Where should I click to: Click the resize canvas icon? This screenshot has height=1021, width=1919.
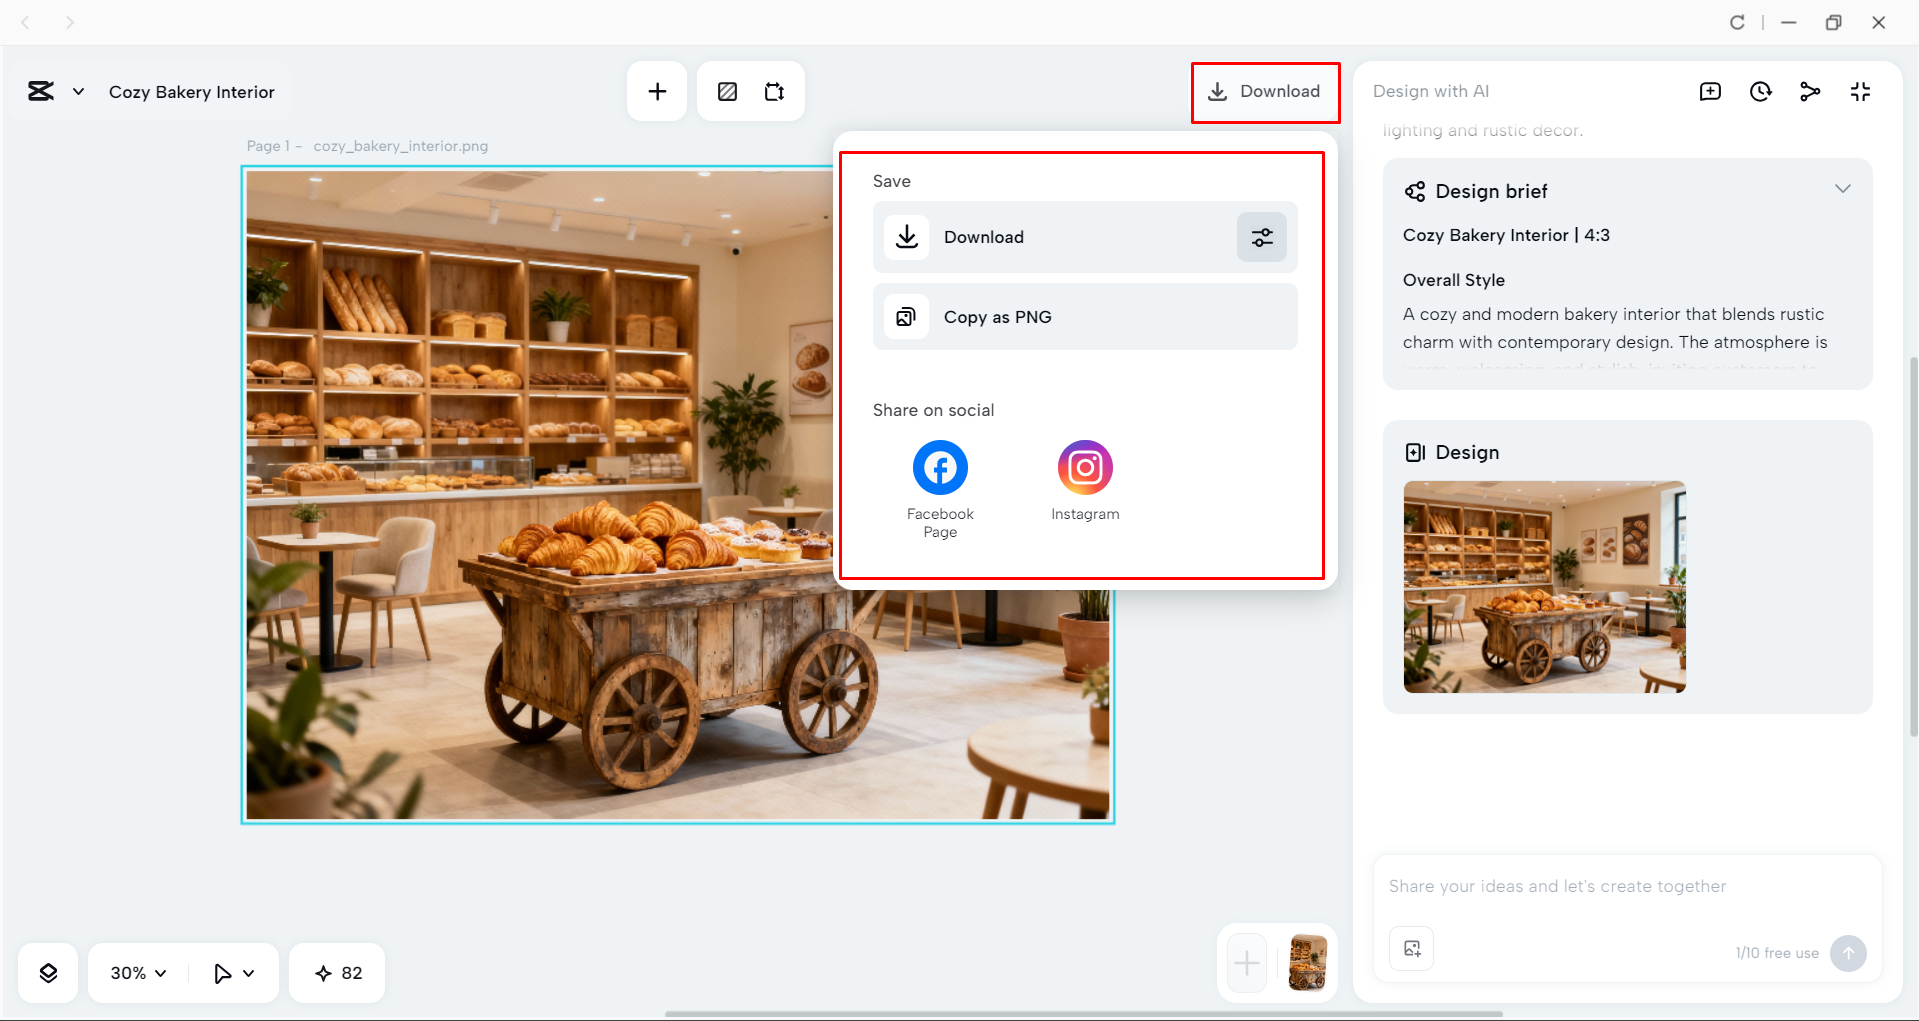click(x=775, y=92)
